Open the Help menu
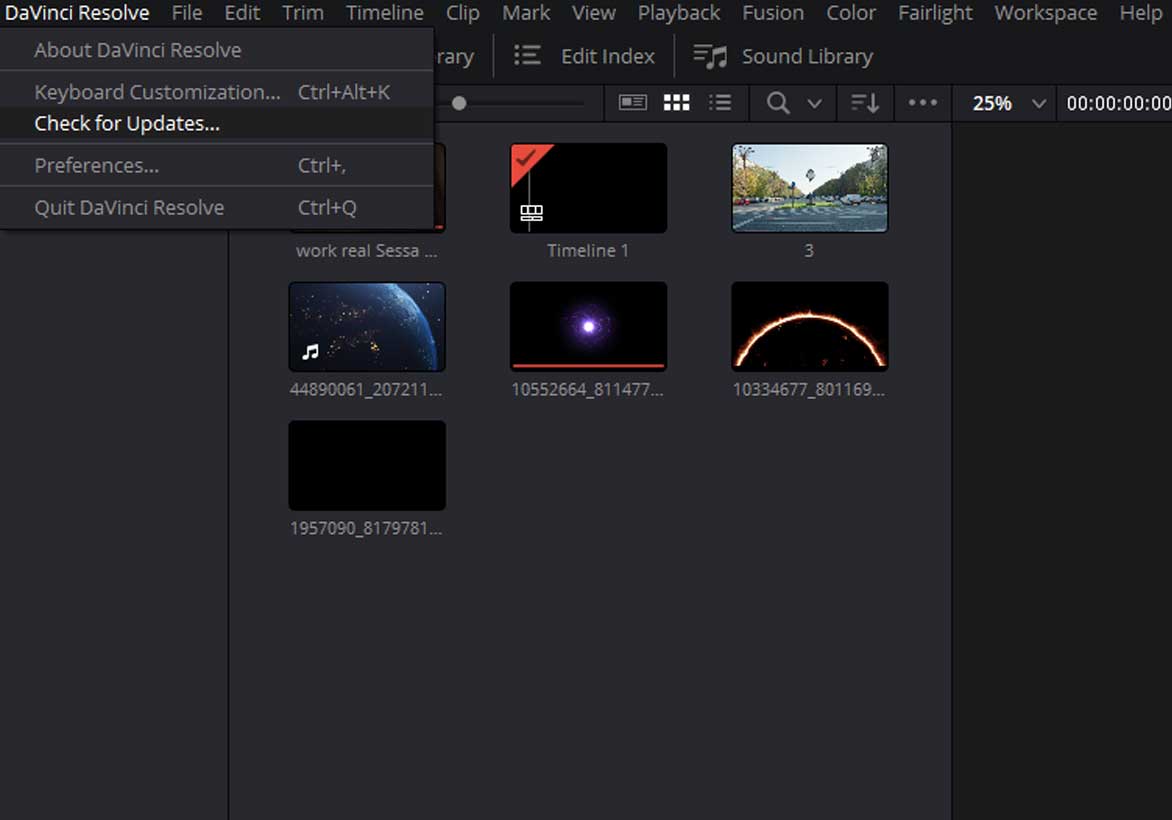Screen dimensions: 1172x820 (x=1141, y=13)
